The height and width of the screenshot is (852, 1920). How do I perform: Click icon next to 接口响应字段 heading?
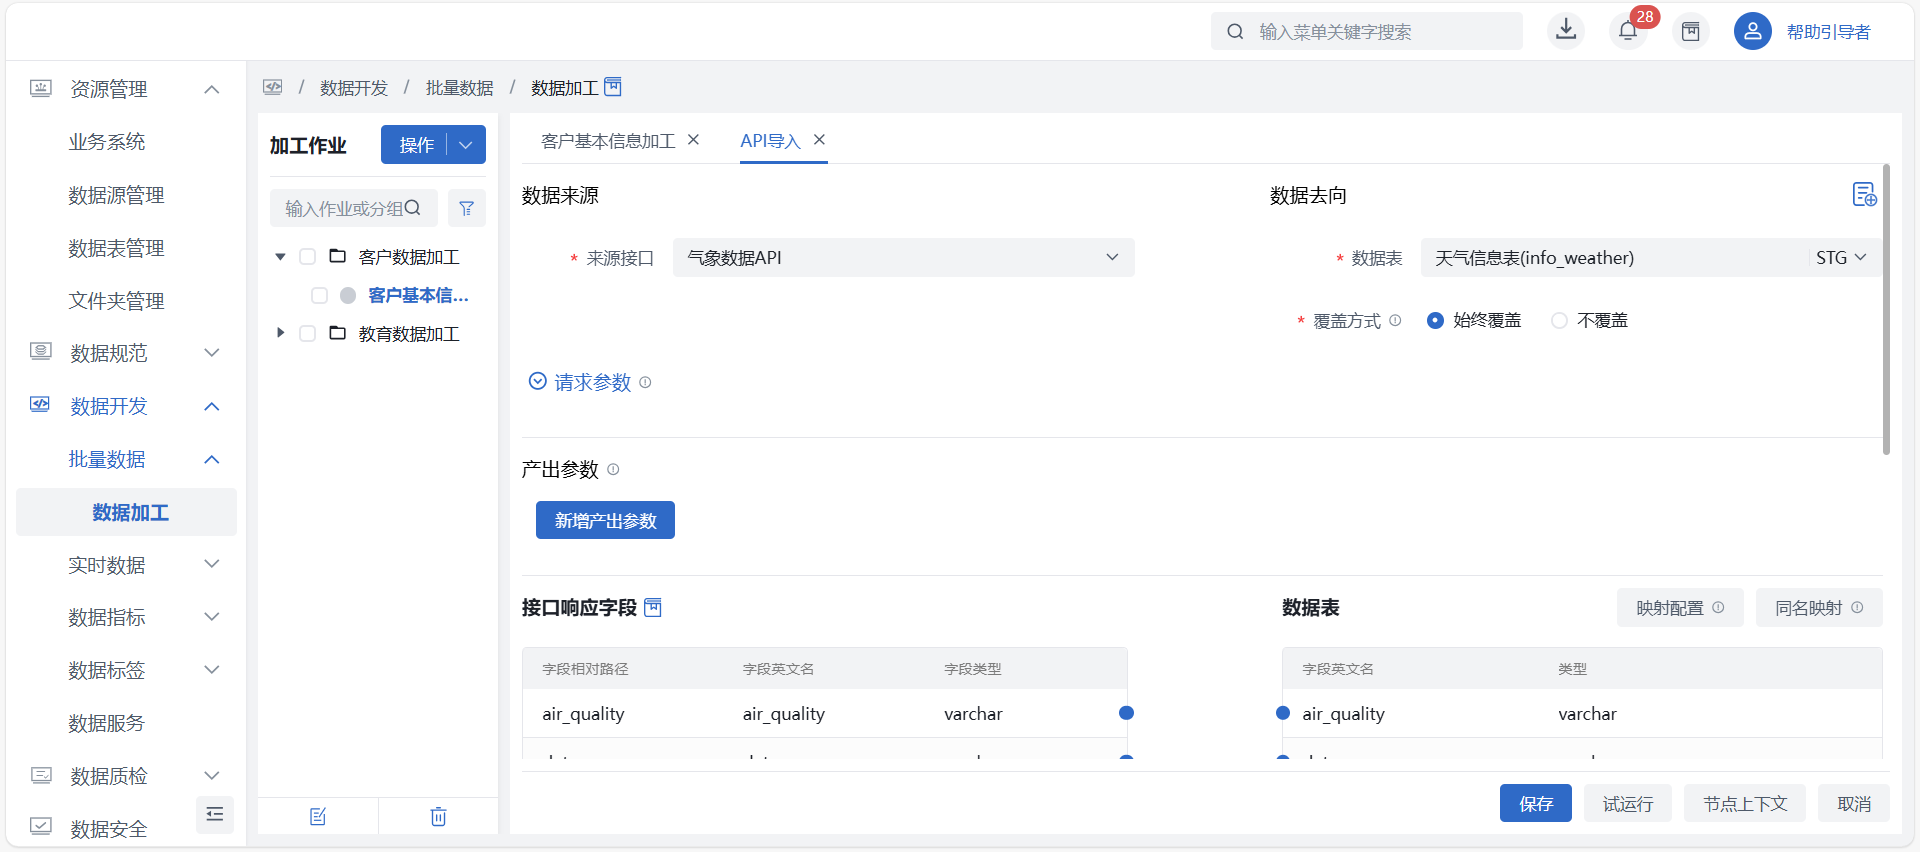click(x=653, y=607)
